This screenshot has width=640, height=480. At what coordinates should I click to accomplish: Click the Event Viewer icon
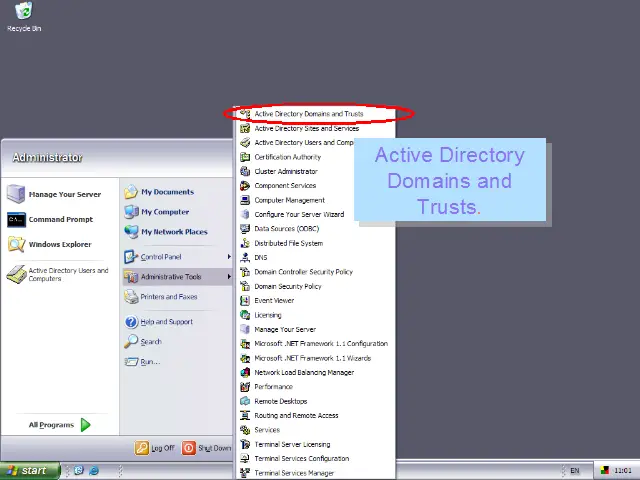(245, 300)
